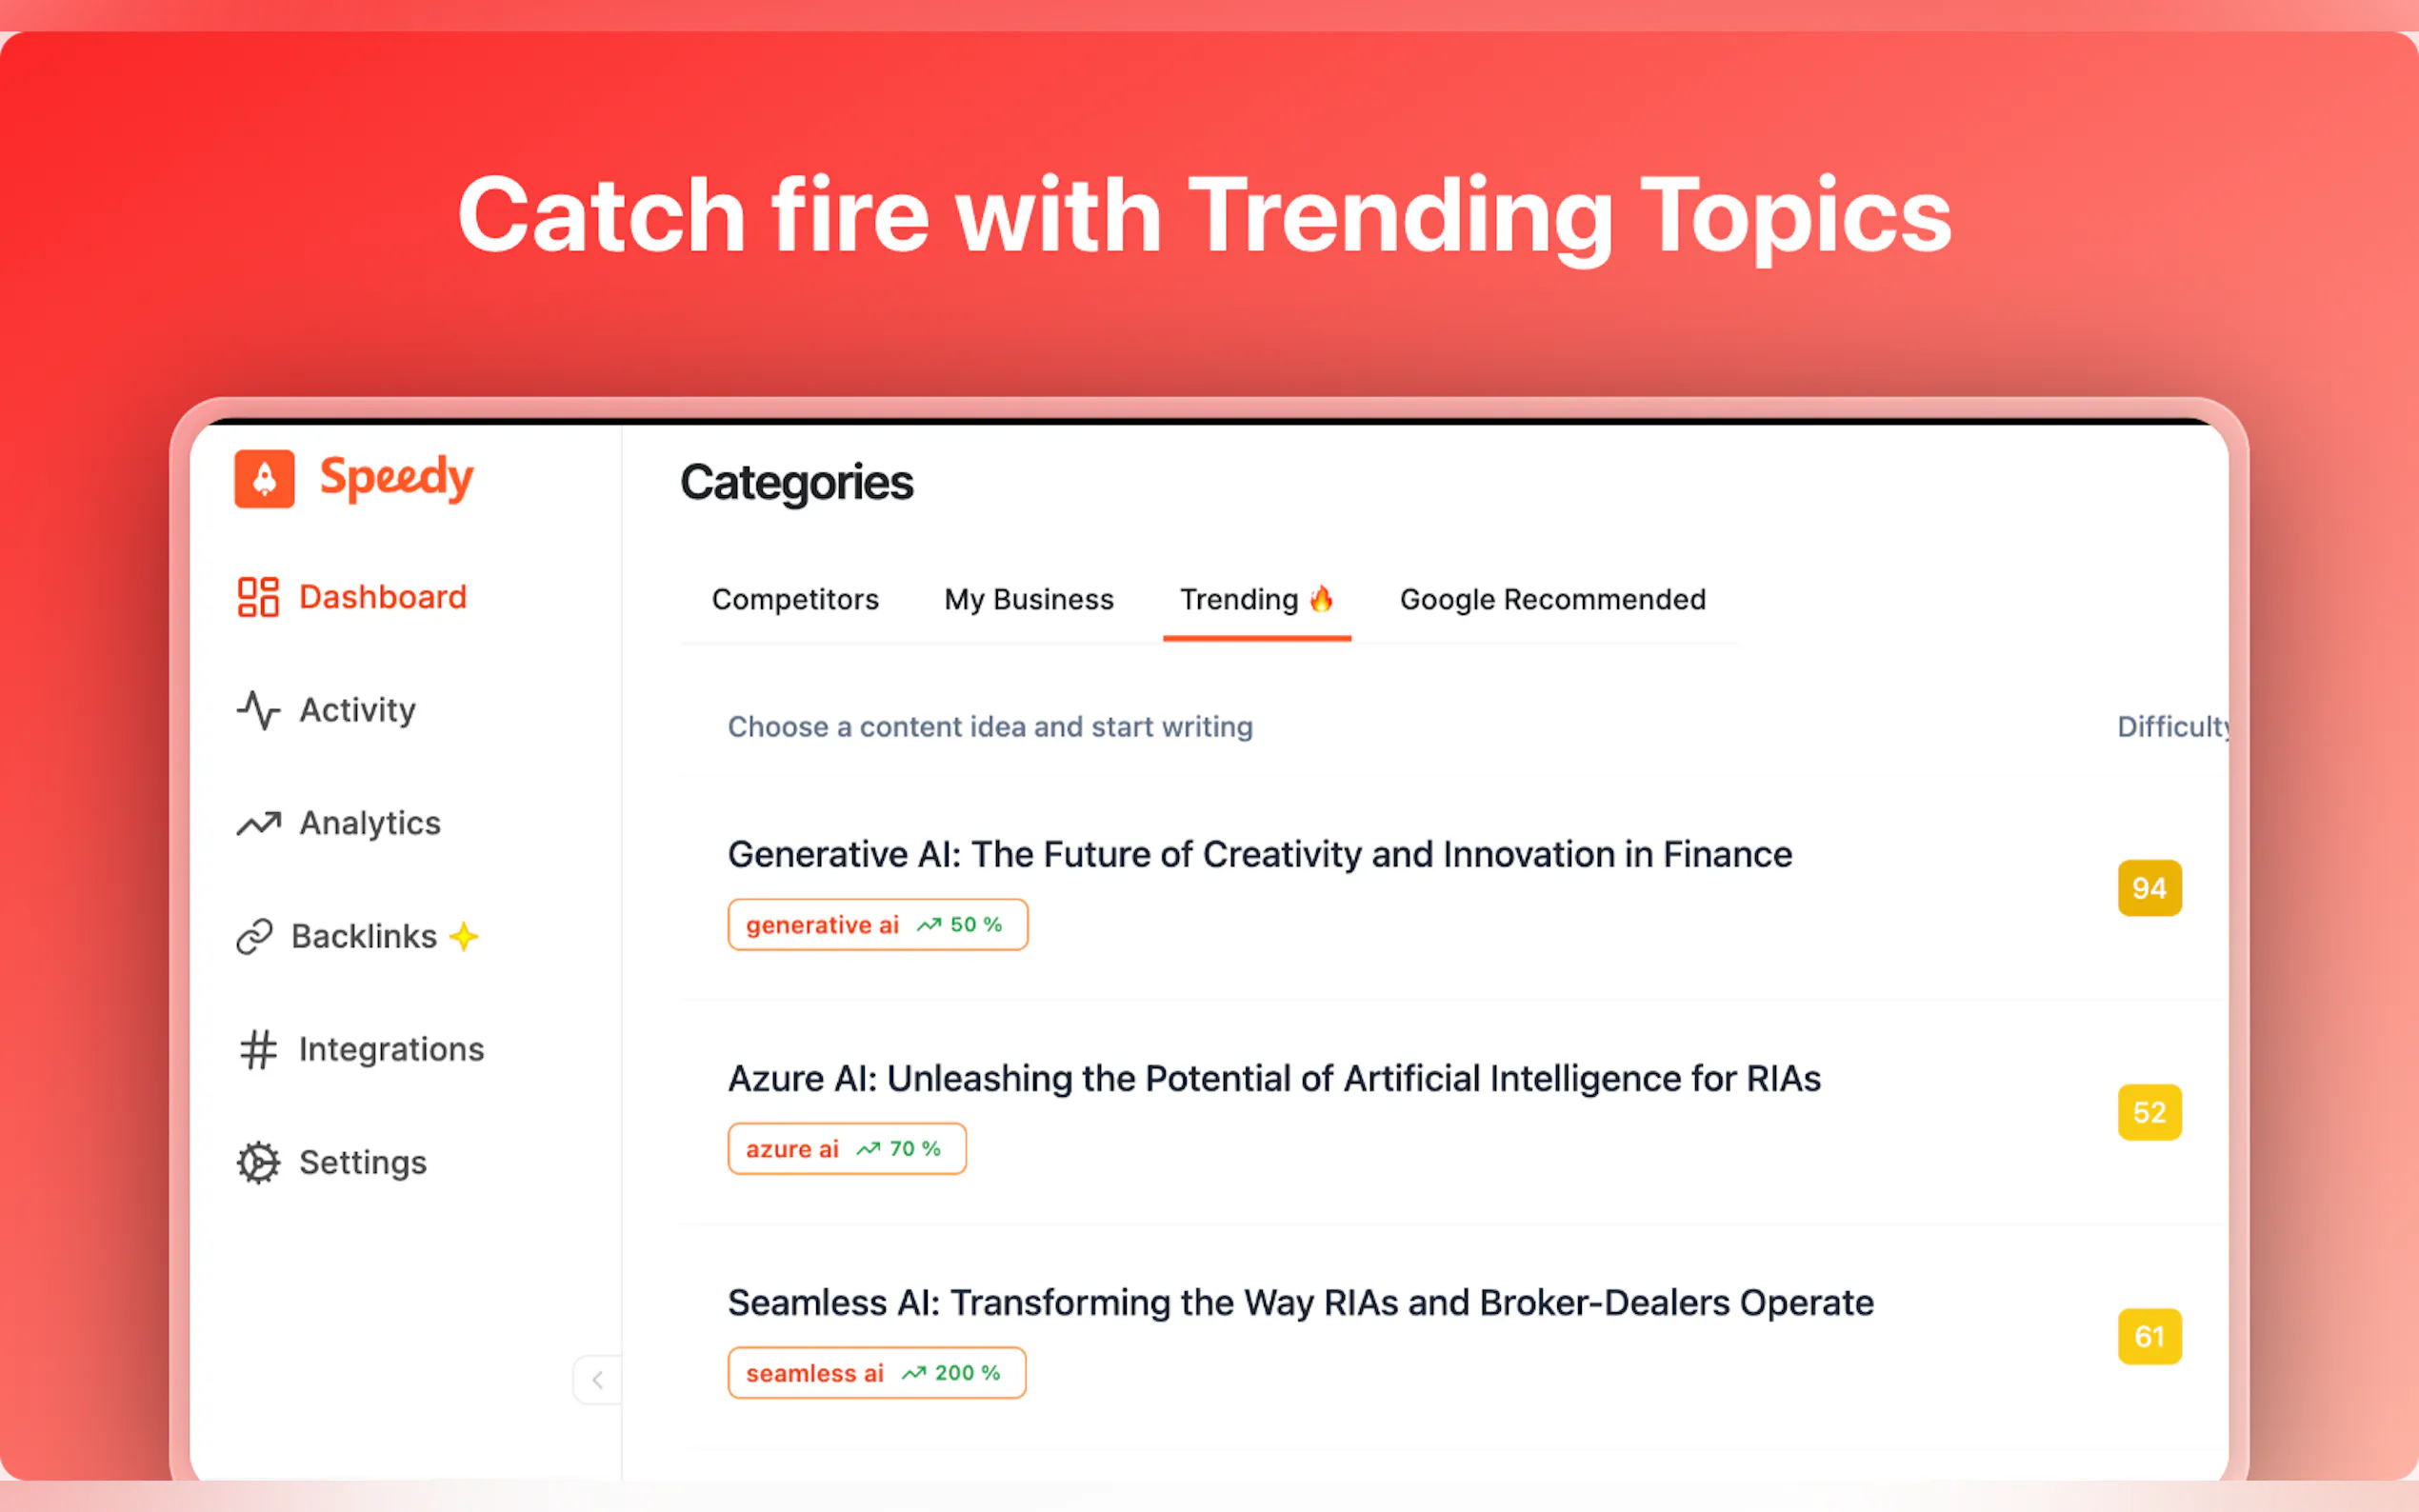The height and width of the screenshot is (1512, 2419).
Task: Collapse the sidebar with the chevron
Action: [597, 1380]
